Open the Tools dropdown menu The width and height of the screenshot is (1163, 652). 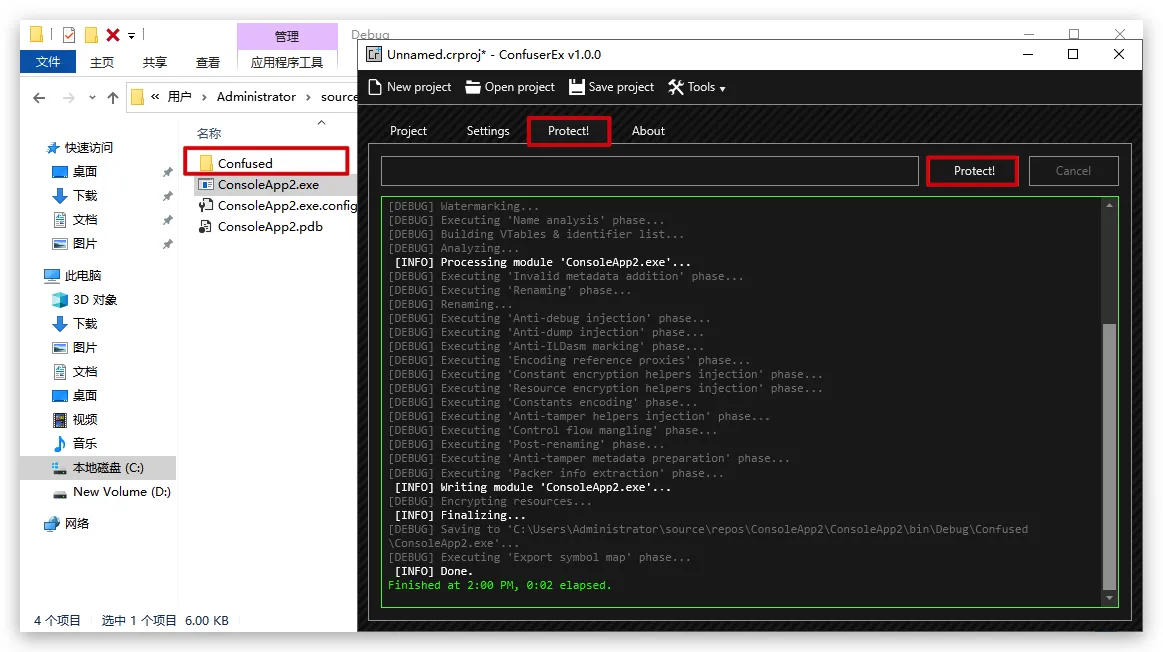pos(697,87)
